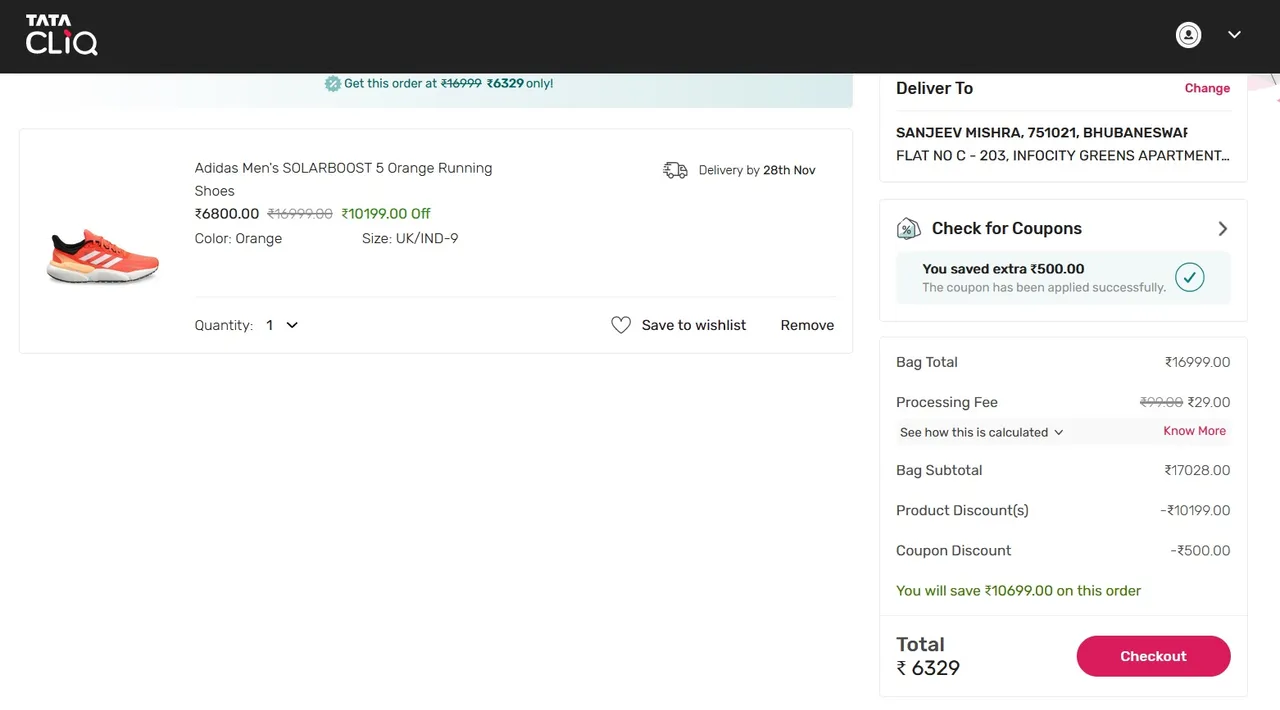Click the coupon percent tag icon
1280x710 pixels.
click(908, 229)
